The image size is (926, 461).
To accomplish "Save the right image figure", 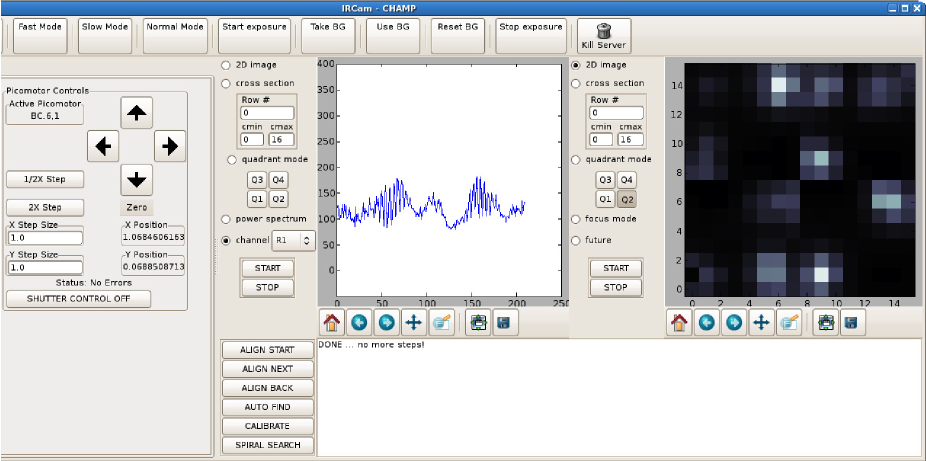I will [853, 323].
